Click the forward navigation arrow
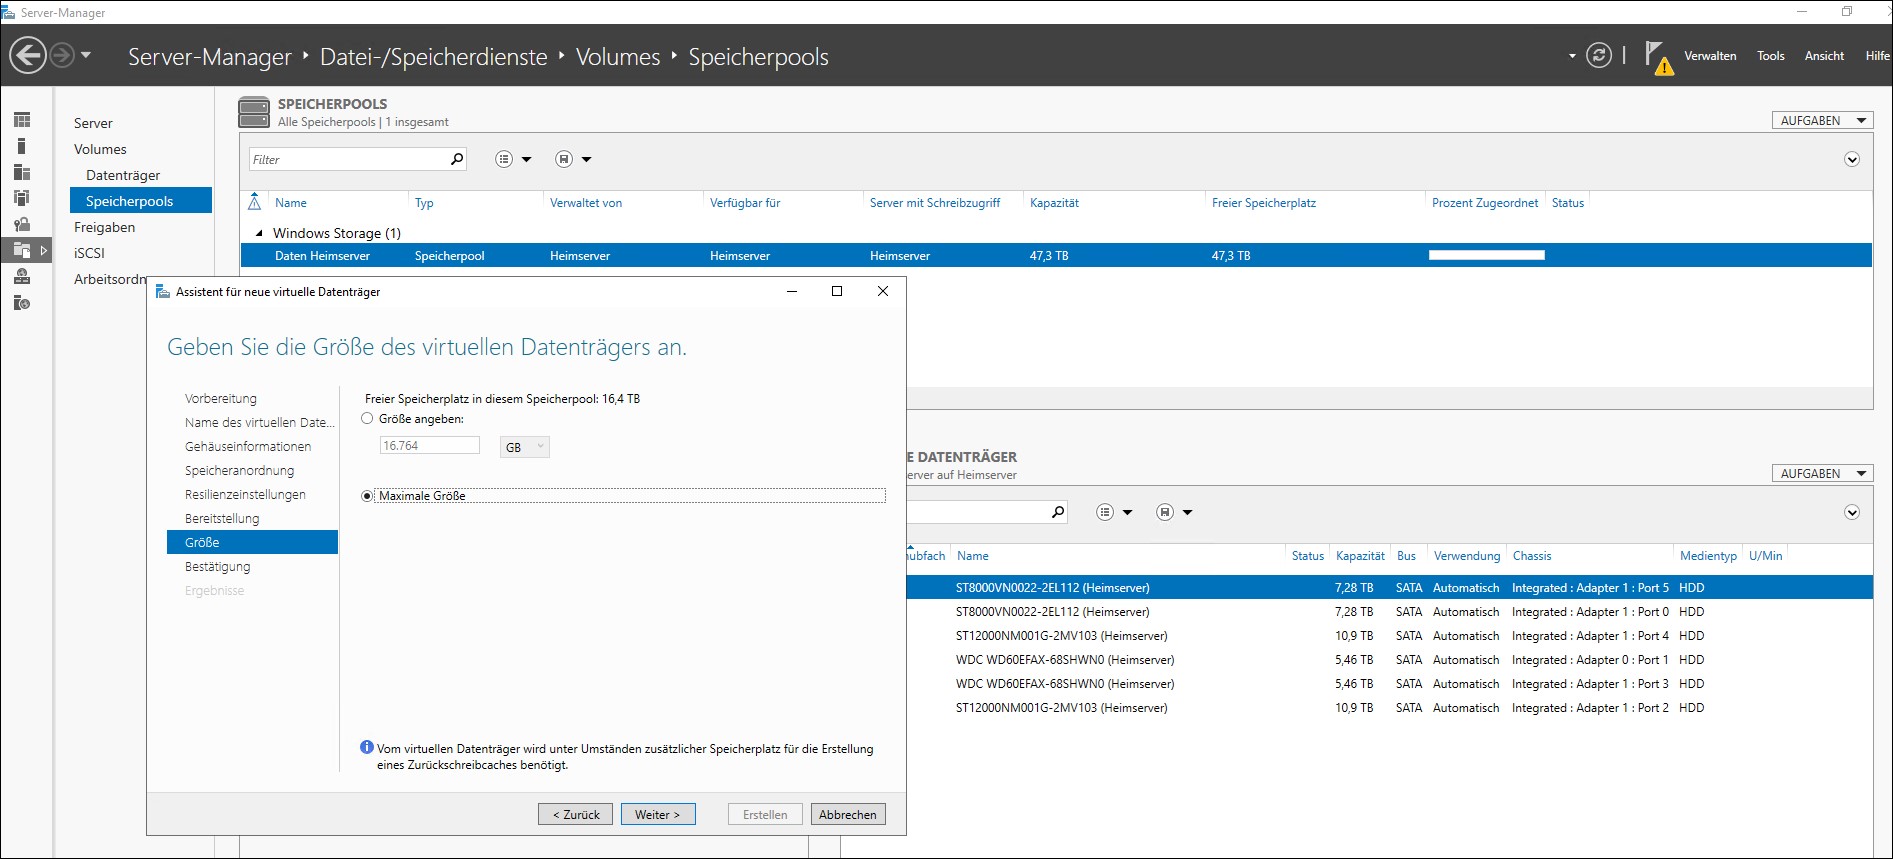1893x859 pixels. coord(62,55)
